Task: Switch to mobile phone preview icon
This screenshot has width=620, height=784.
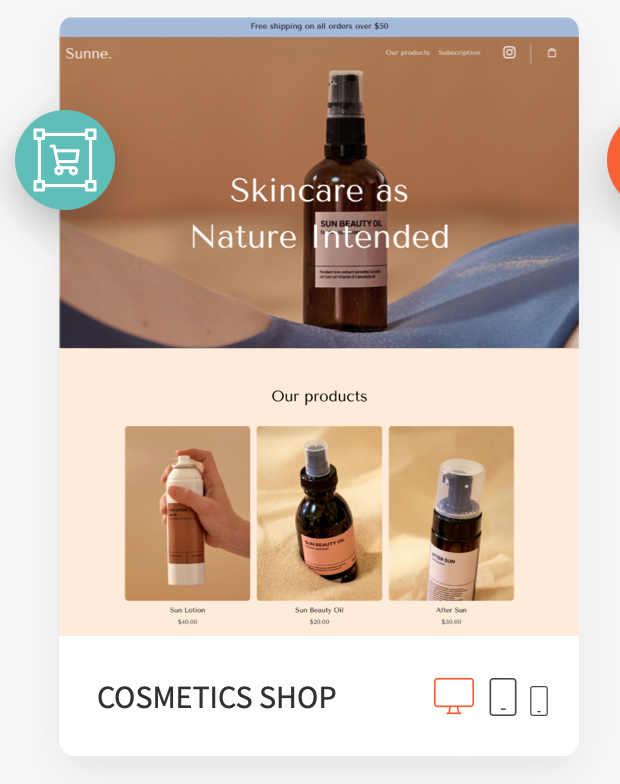Action: pos(538,700)
